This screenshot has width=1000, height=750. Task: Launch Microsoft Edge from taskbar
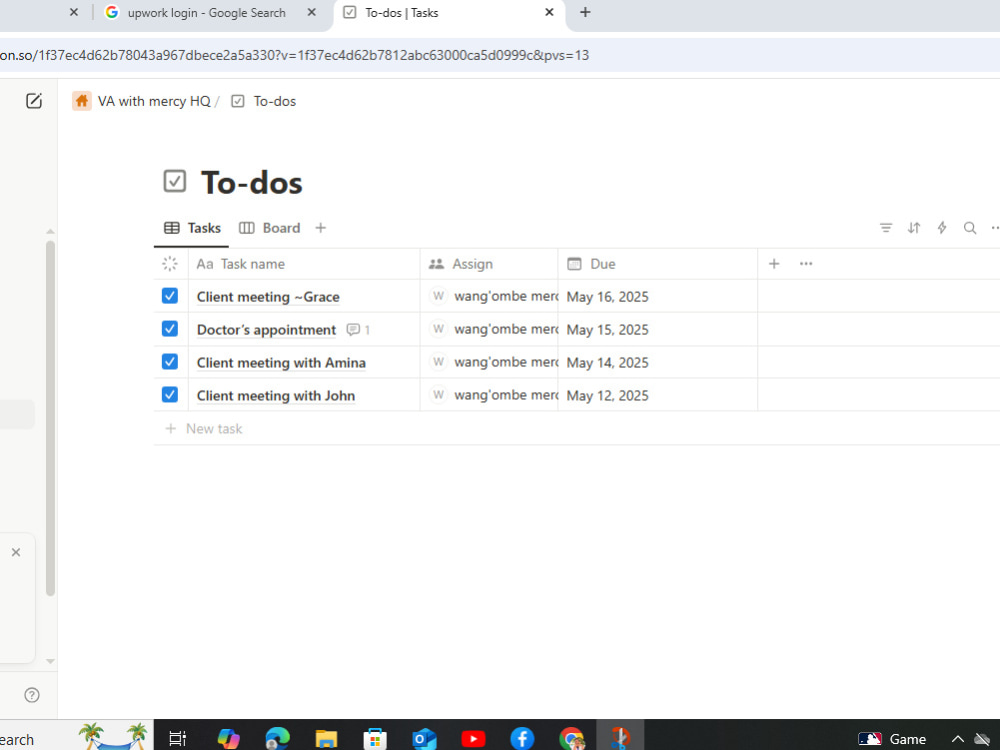pyautogui.click(x=277, y=739)
